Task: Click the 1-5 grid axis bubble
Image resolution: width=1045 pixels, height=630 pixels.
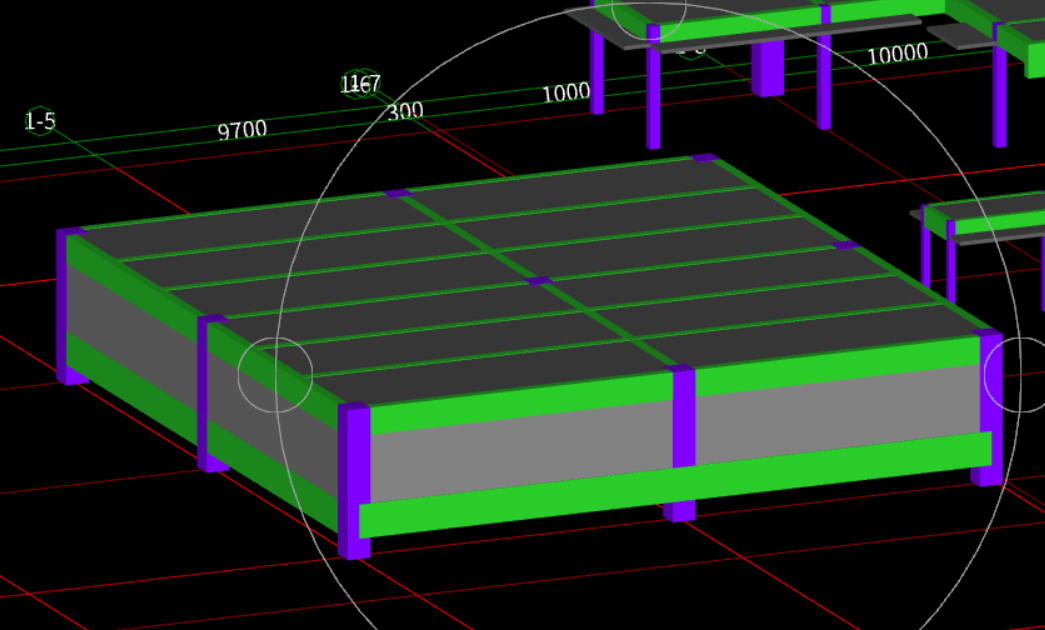Action: [40, 121]
